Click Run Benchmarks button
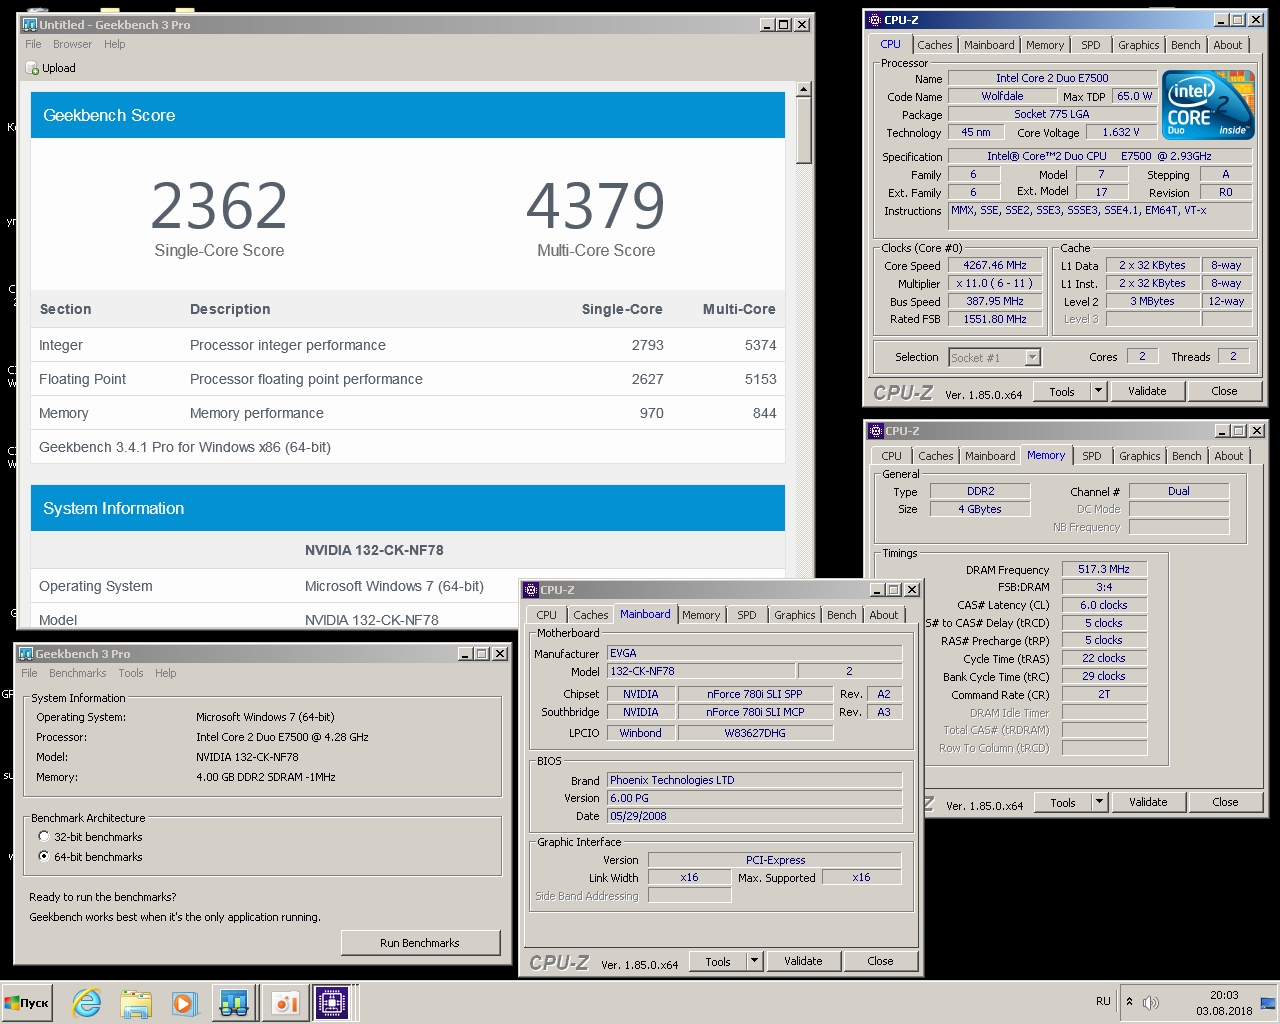Viewport: 1280px width, 1024px height. click(420, 943)
